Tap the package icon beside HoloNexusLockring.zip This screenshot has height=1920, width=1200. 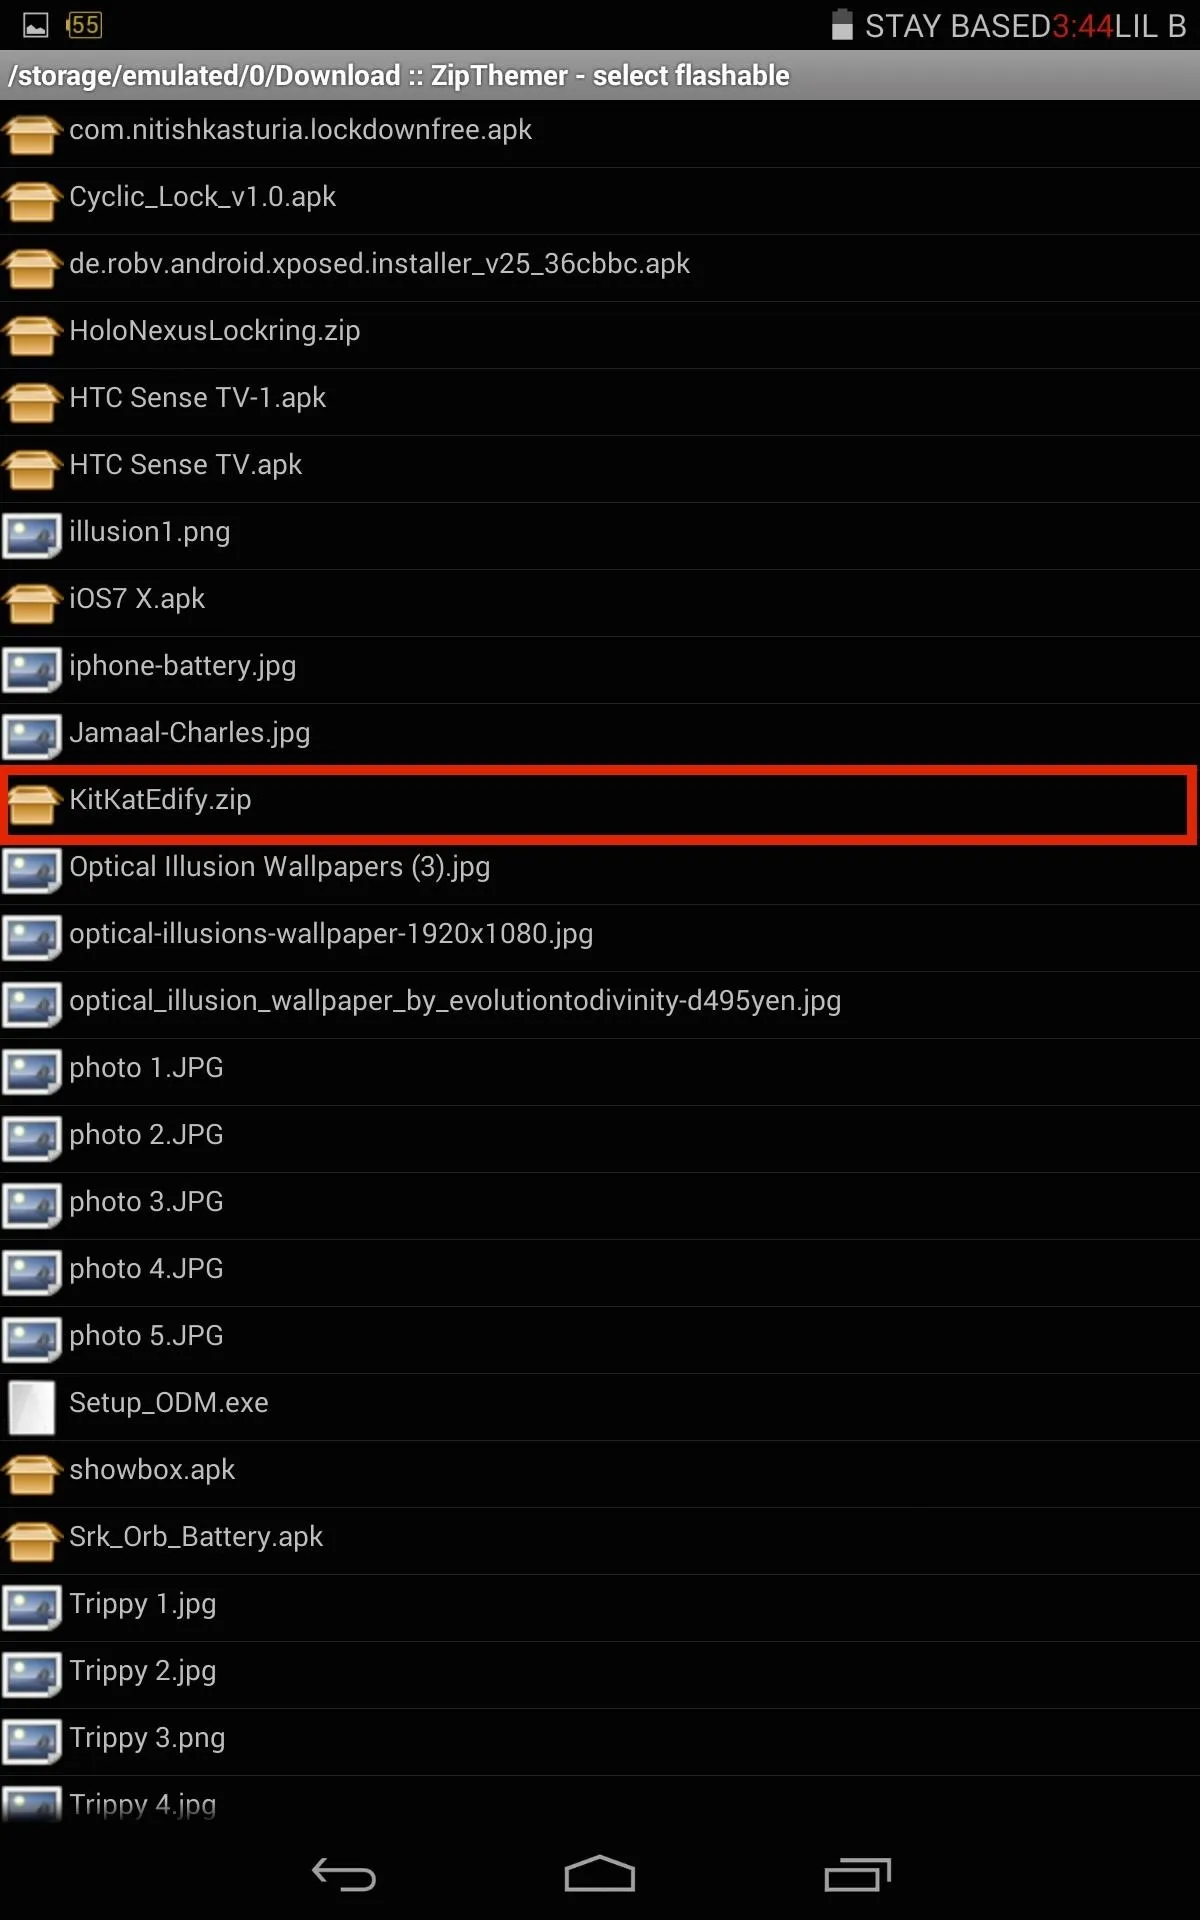[x=32, y=334]
